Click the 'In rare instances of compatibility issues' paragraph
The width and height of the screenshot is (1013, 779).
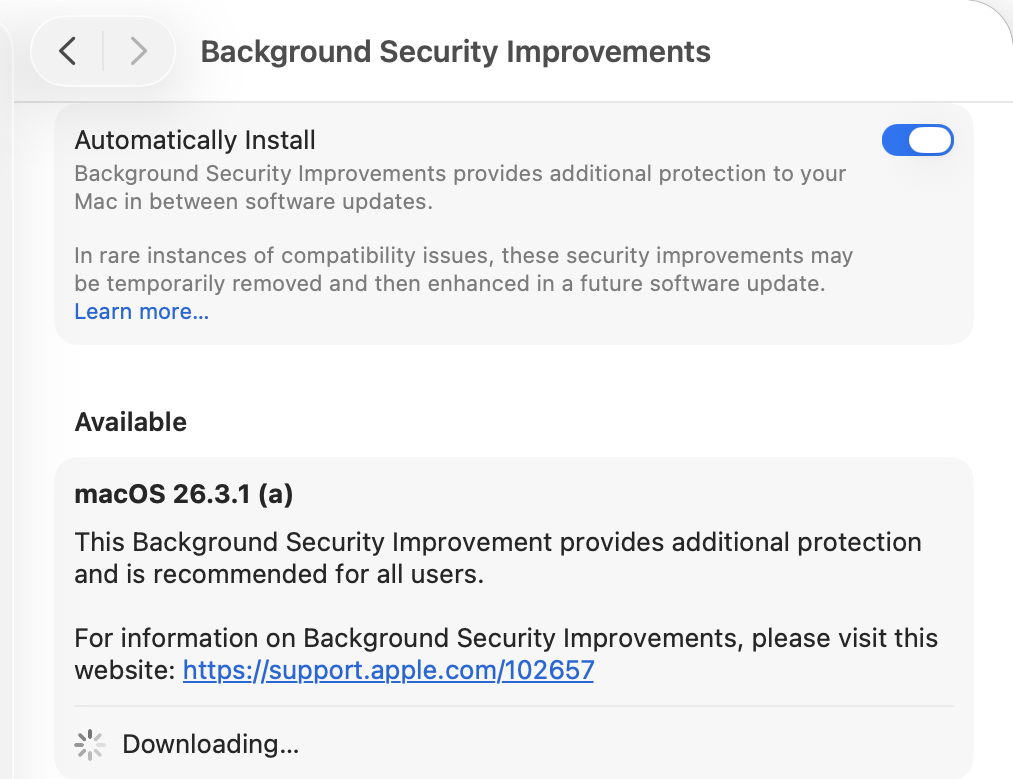463,255
